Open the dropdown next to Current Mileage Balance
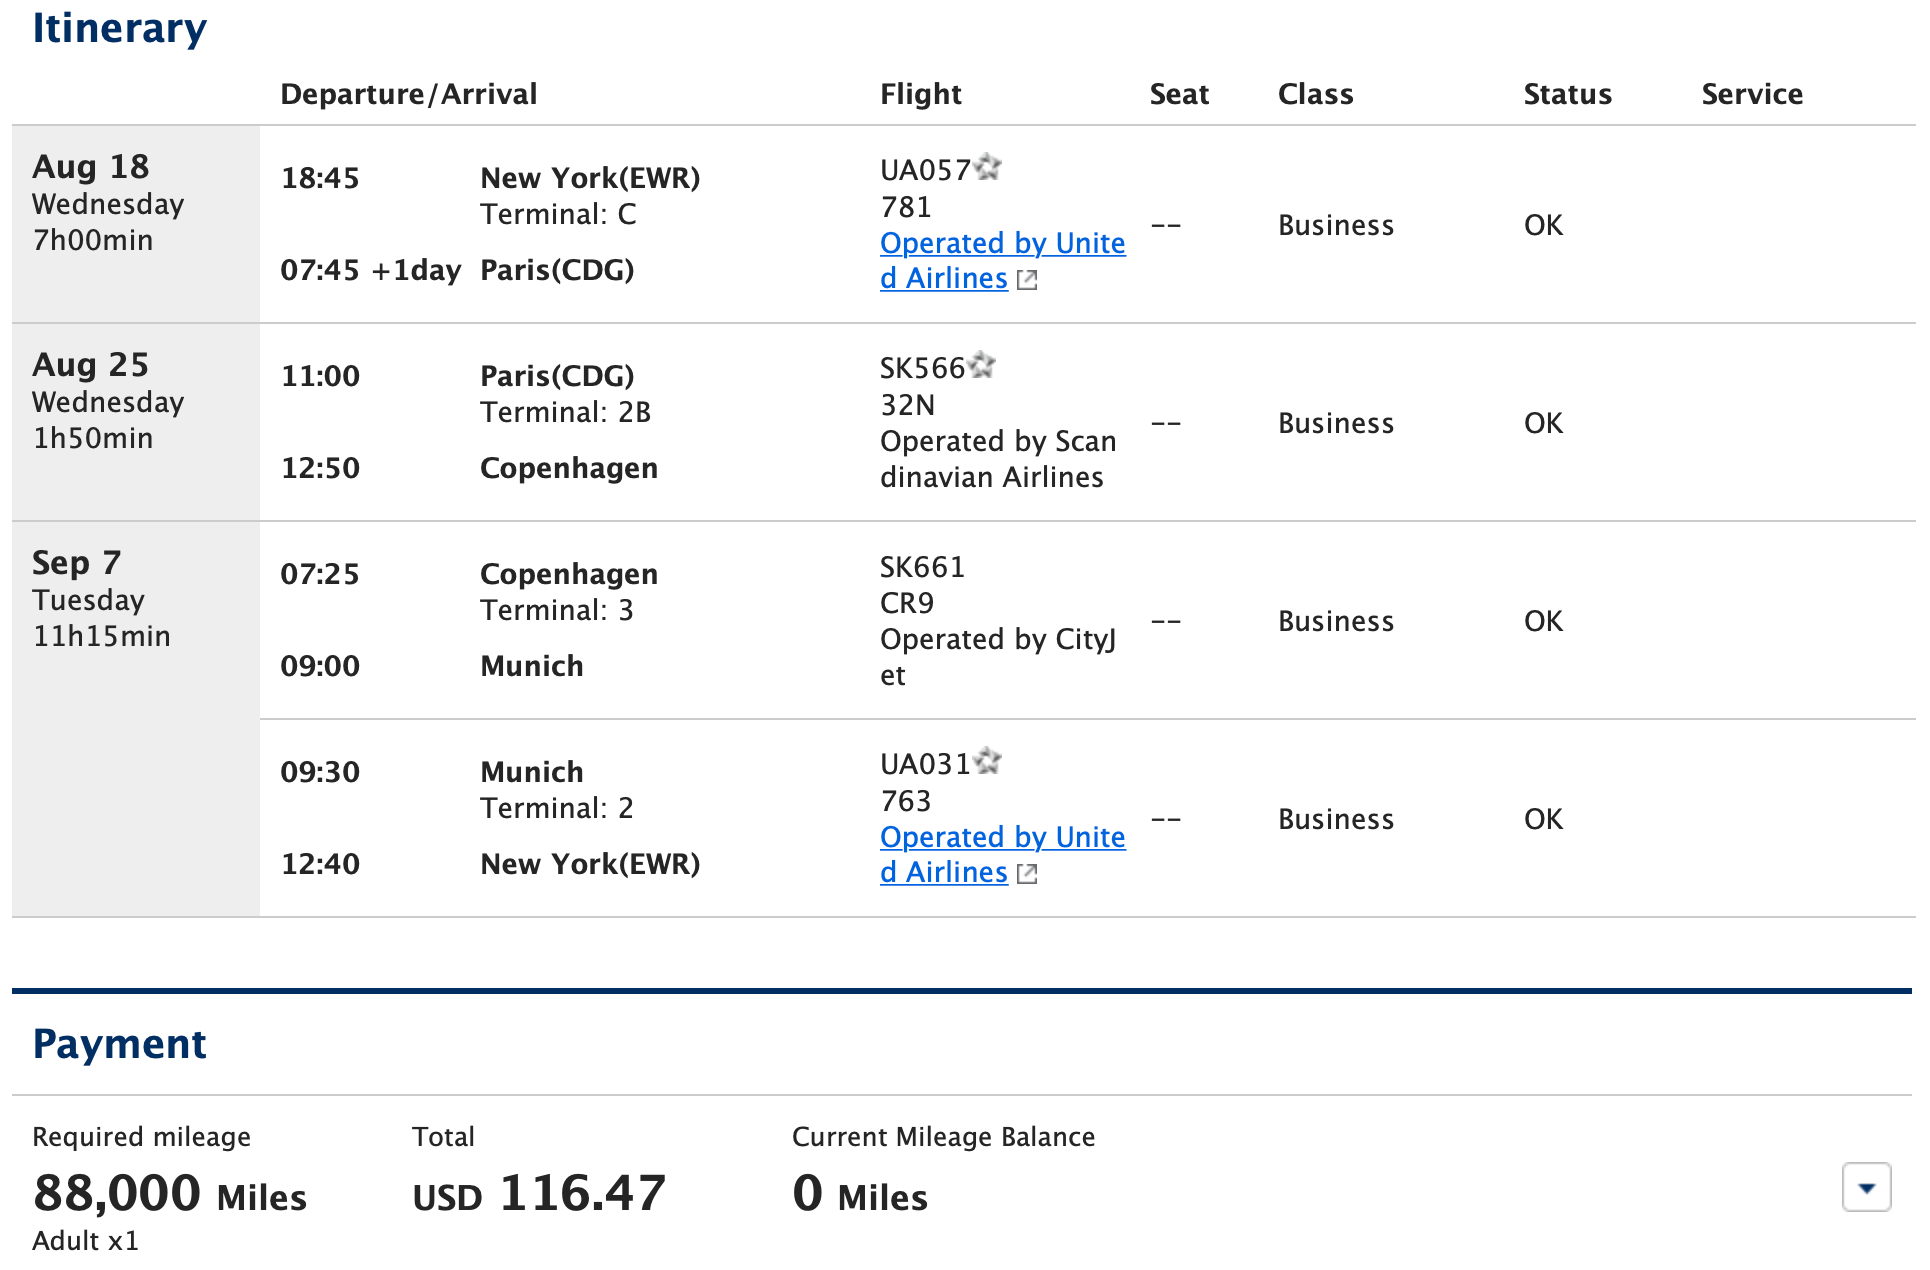The height and width of the screenshot is (1270, 1930). point(1866,1188)
